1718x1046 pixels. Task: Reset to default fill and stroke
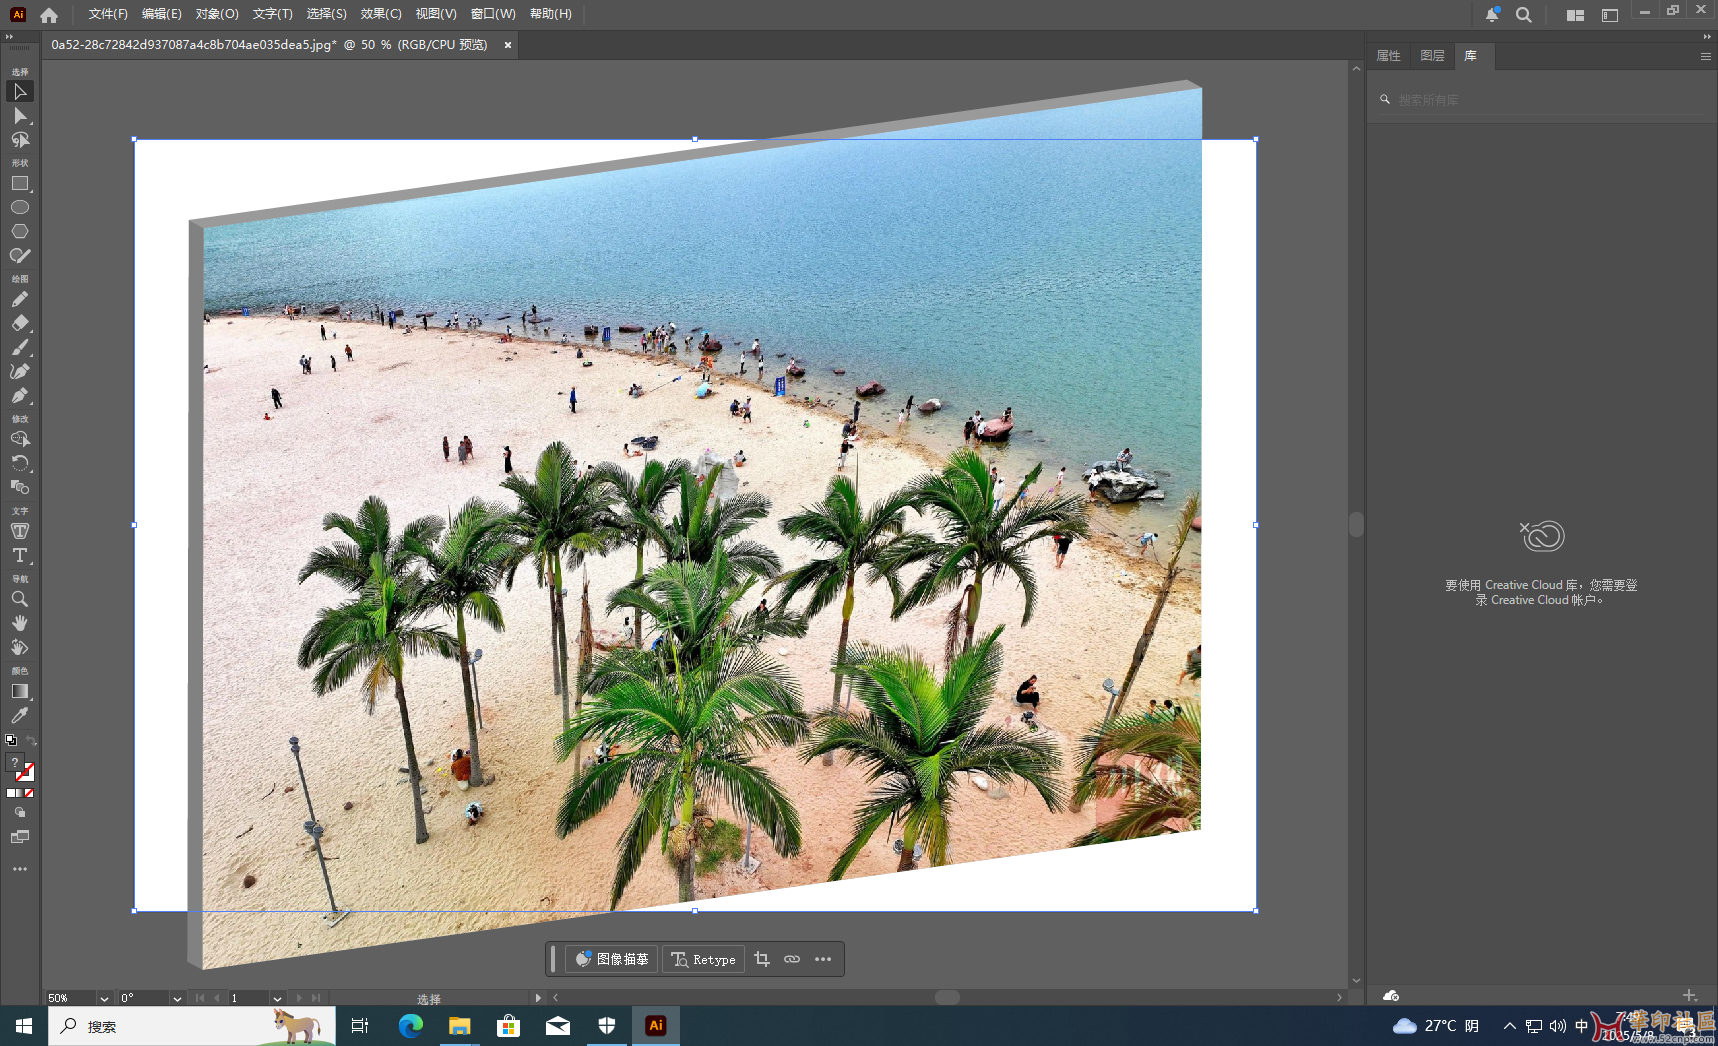pyautogui.click(x=11, y=741)
